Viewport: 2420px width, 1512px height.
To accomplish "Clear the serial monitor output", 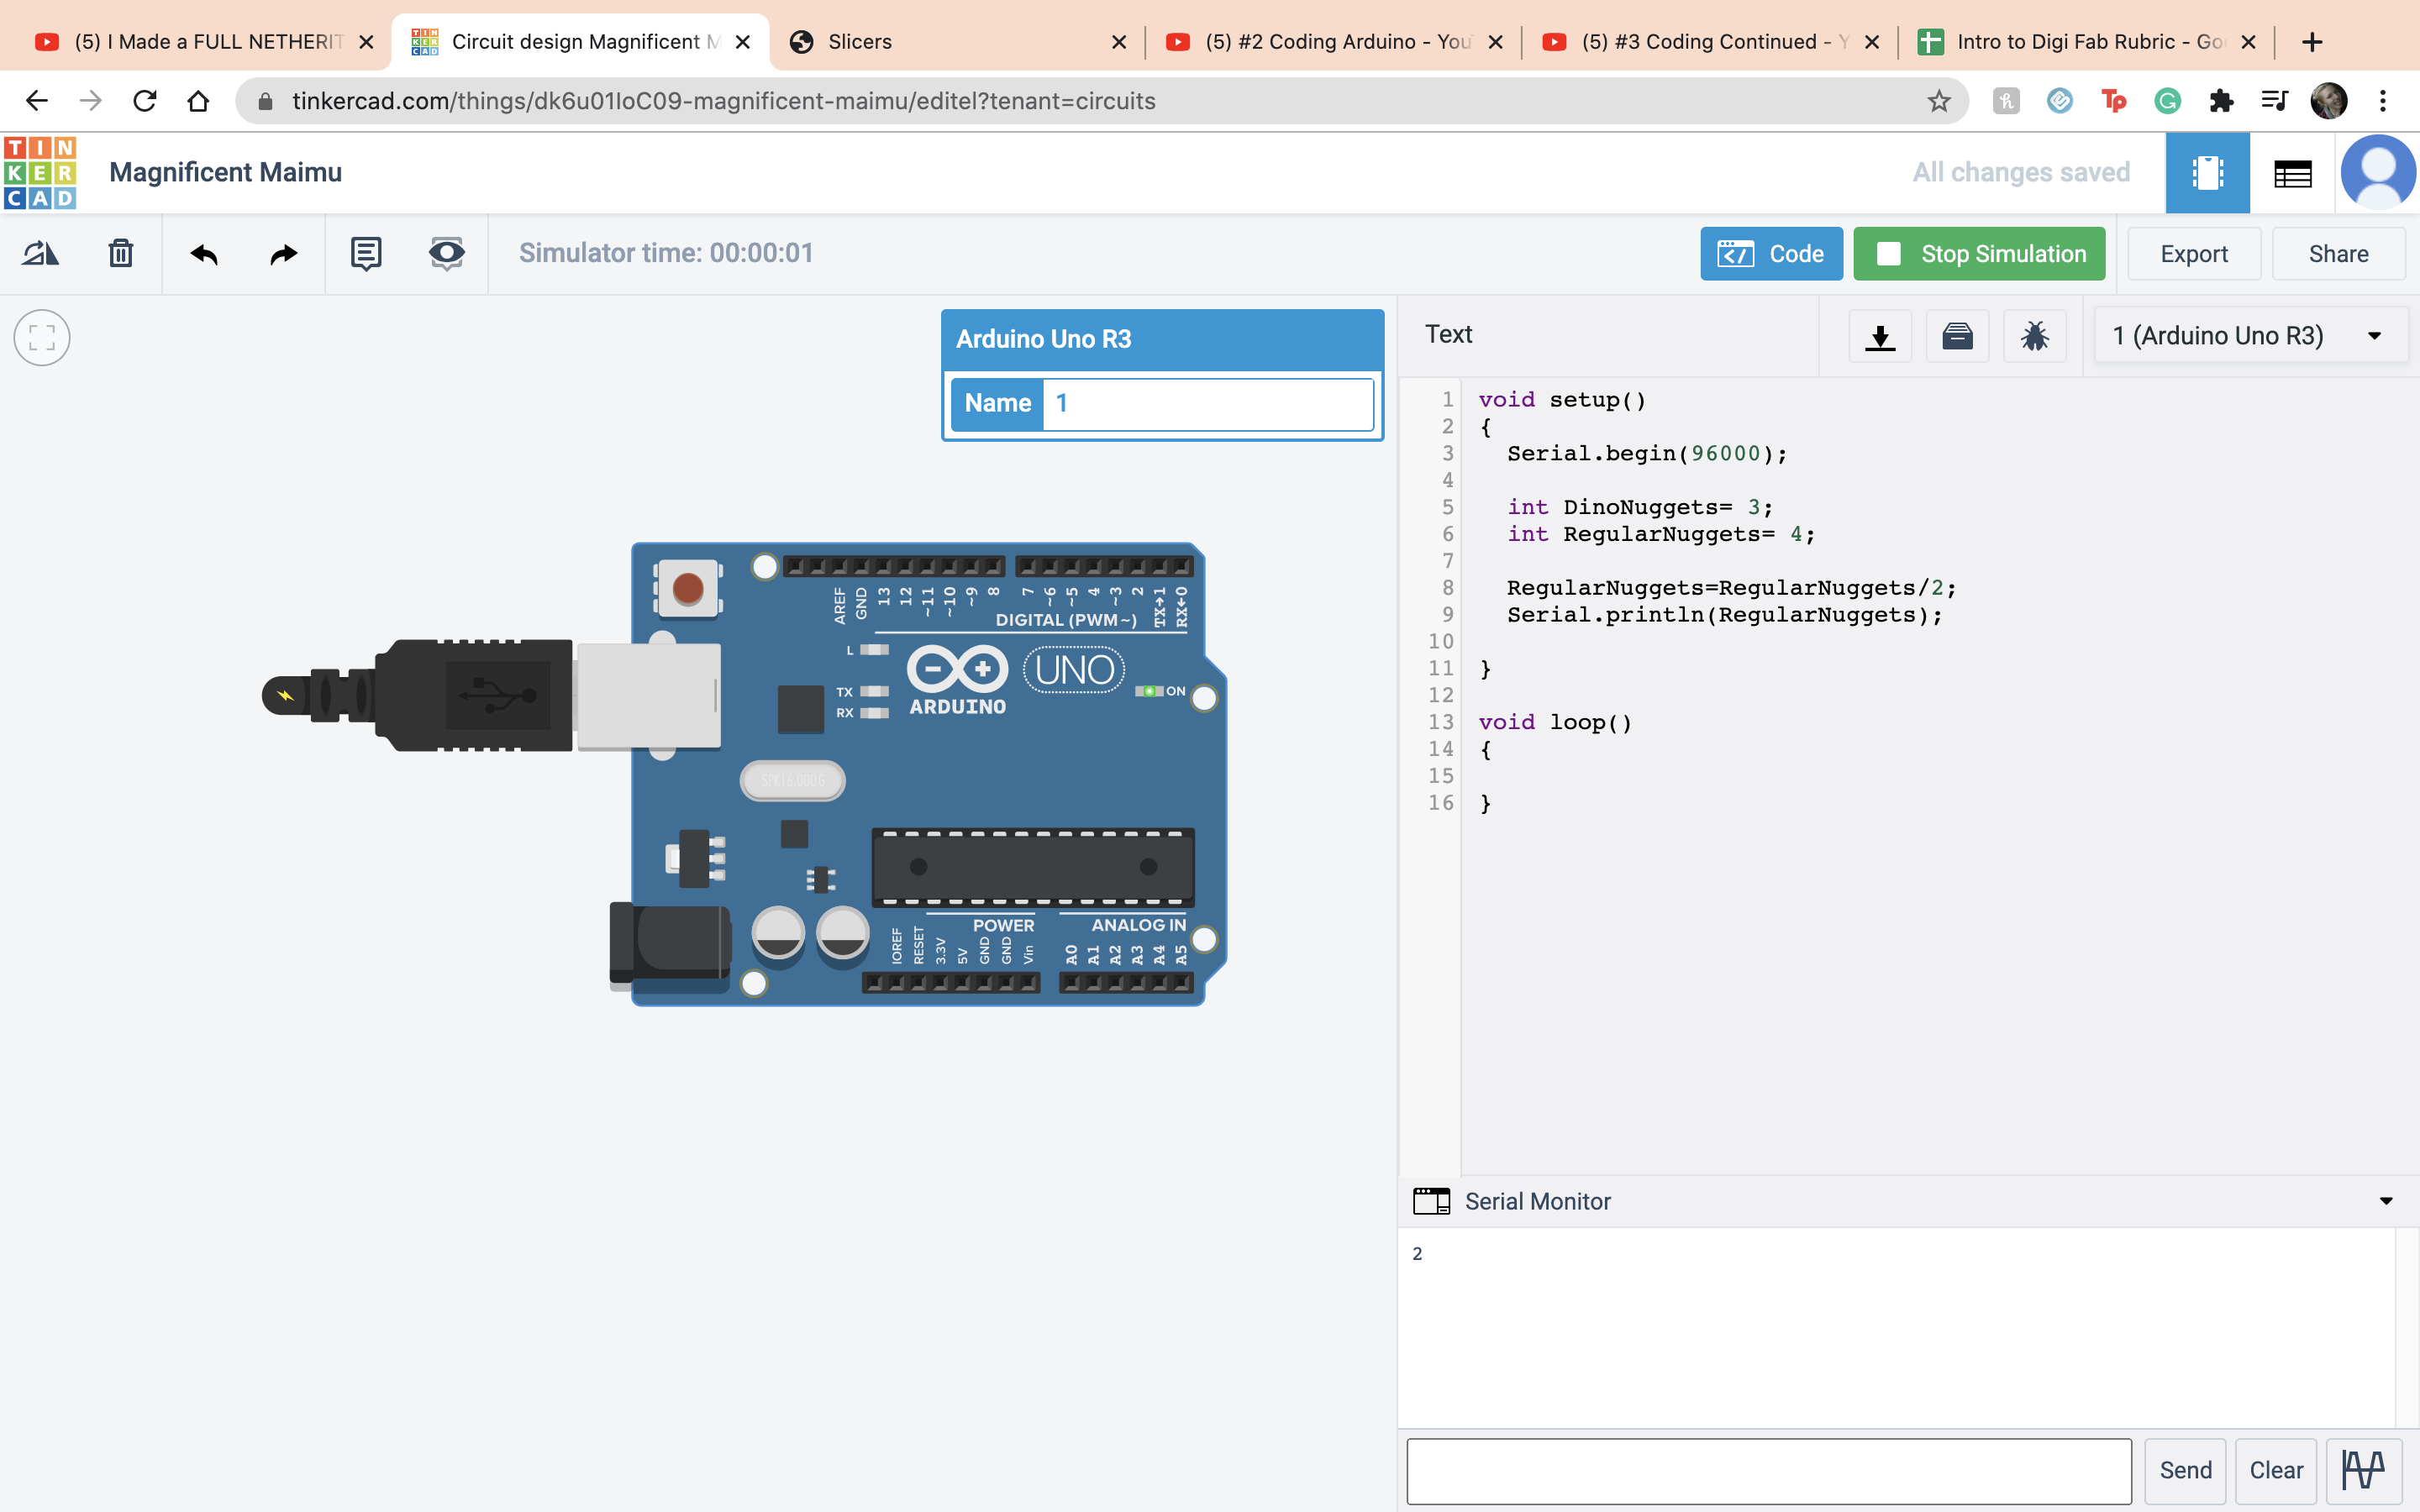I will pyautogui.click(x=2276, y=1470).
